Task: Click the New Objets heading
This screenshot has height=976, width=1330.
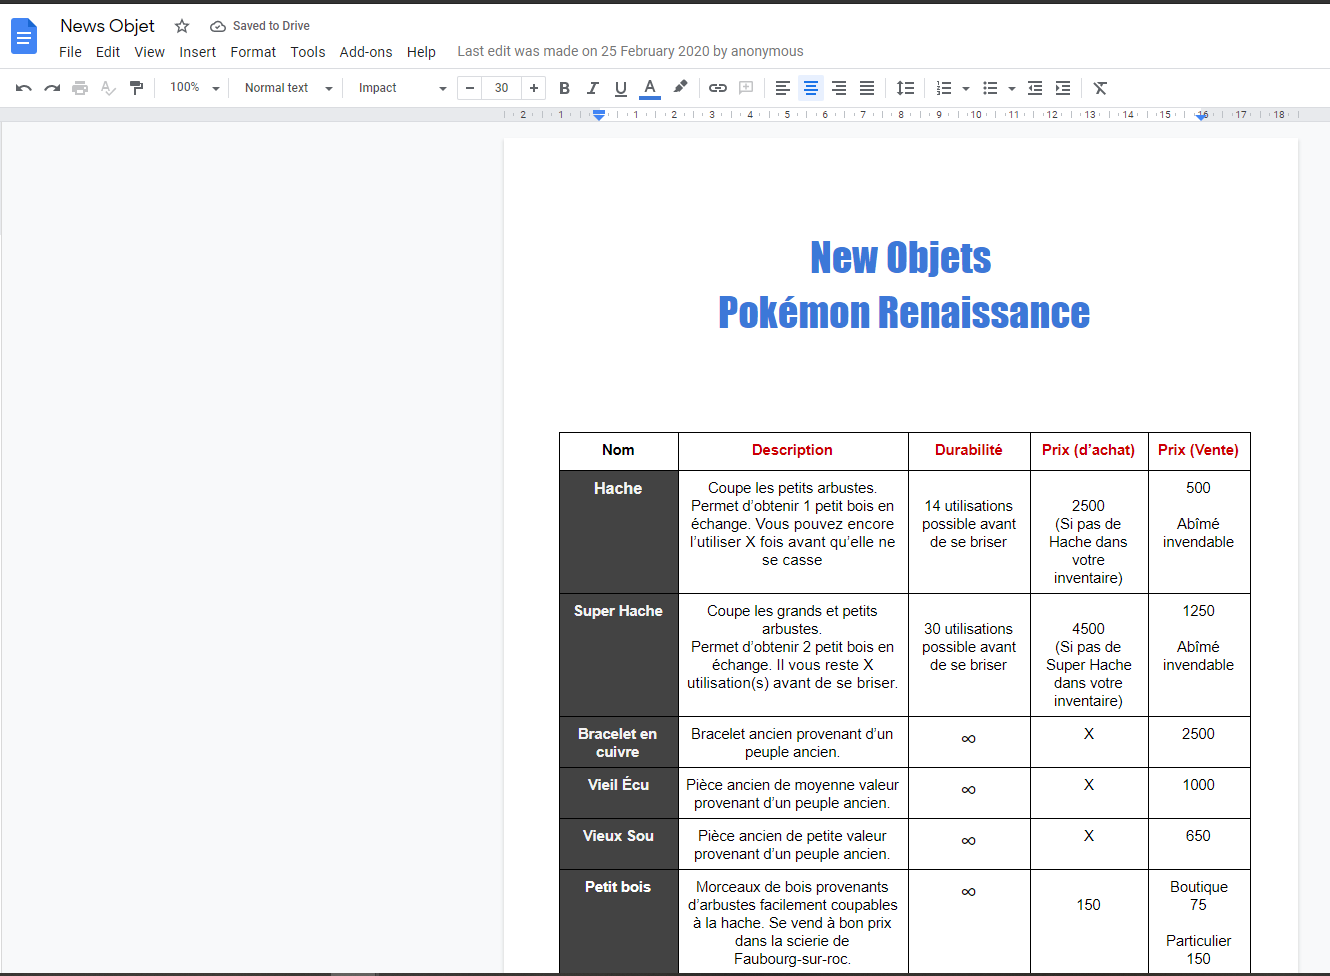Action: tap(901, 258)
